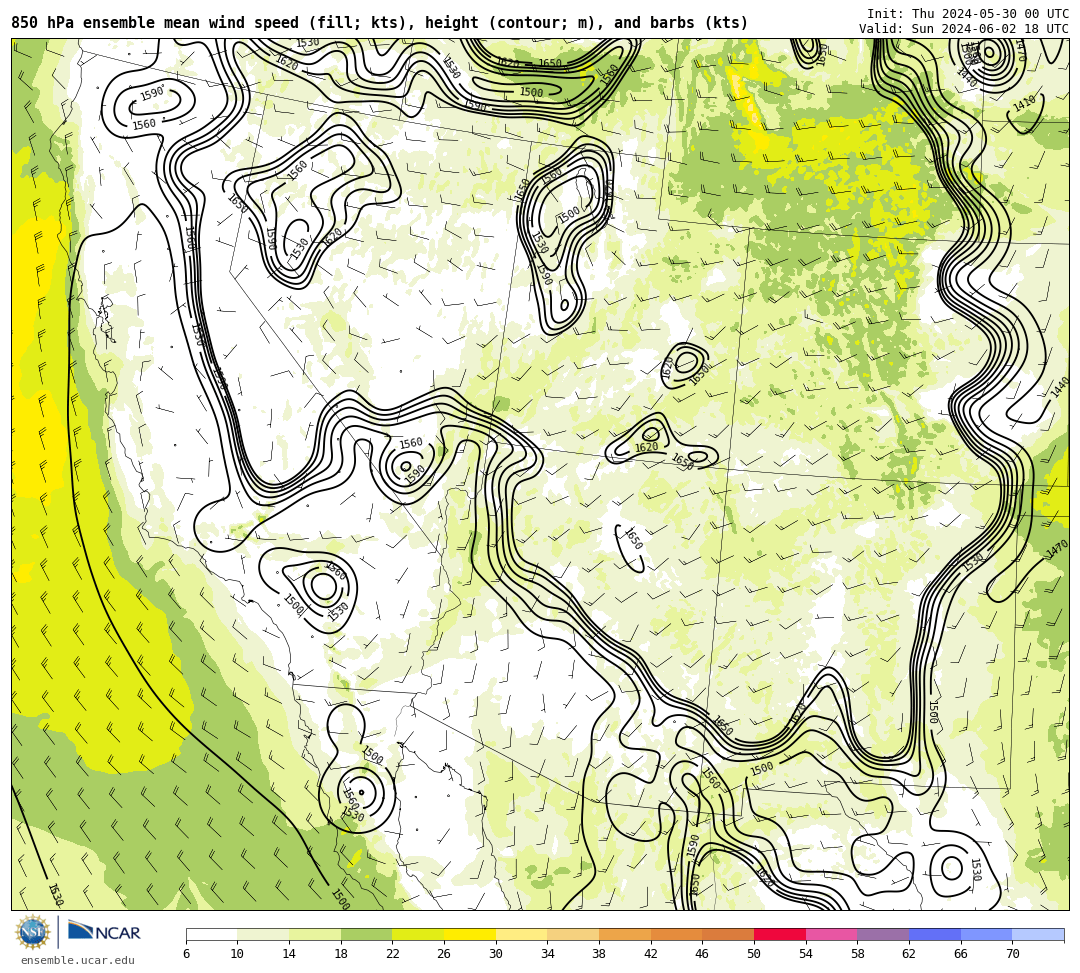Click the Init: Thu 2024-05-30 00 UTC text
The image size is (1080, 973).
968,14
